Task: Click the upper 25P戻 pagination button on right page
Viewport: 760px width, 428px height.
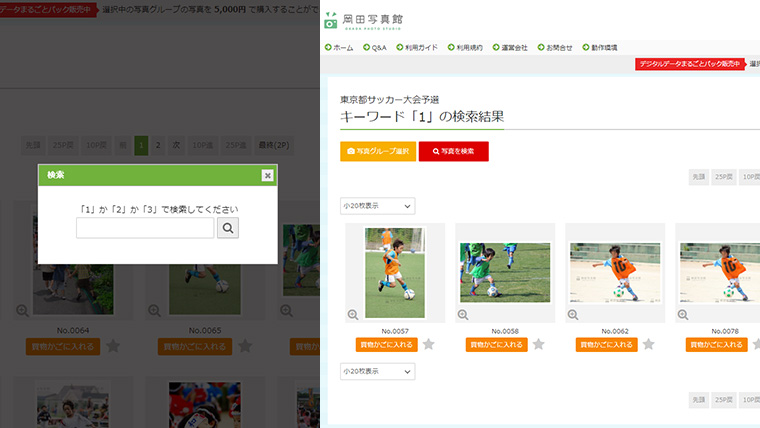Action: pyautogui.click(x=724, y=177)
